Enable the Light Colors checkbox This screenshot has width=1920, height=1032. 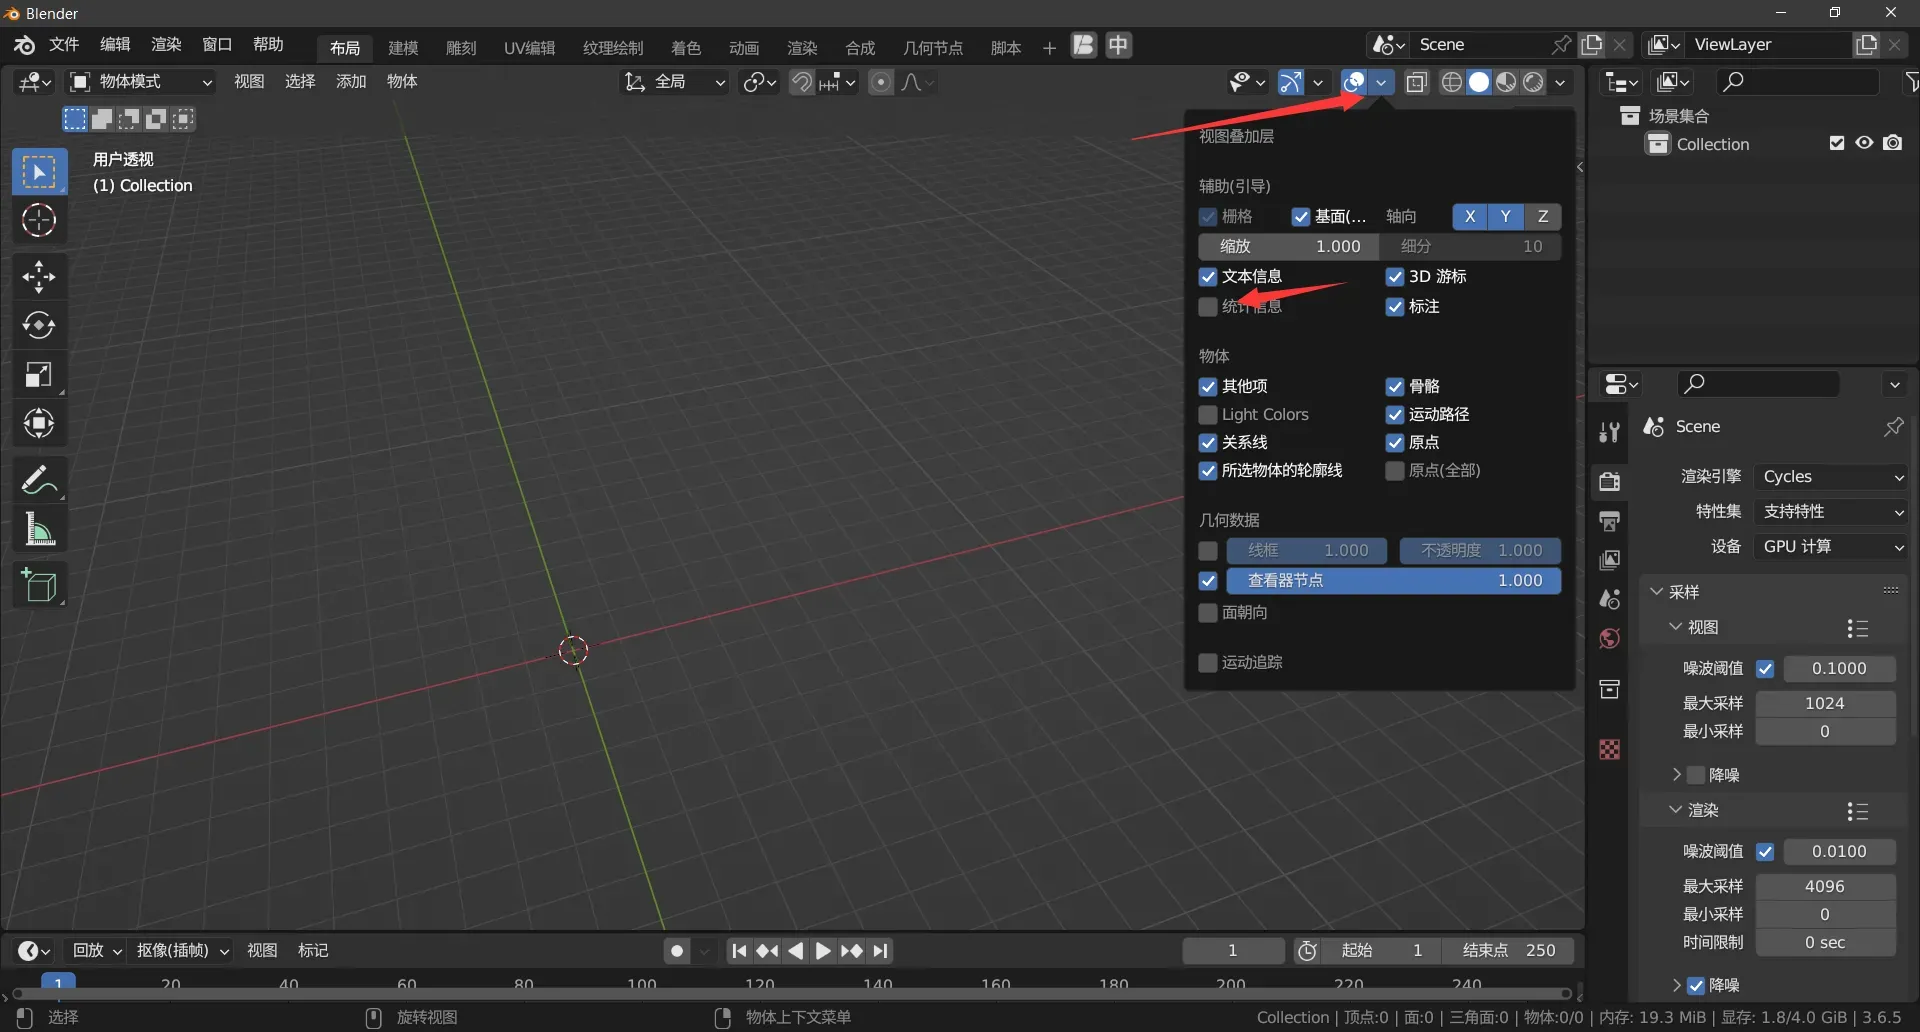(x=1208, y=415)
